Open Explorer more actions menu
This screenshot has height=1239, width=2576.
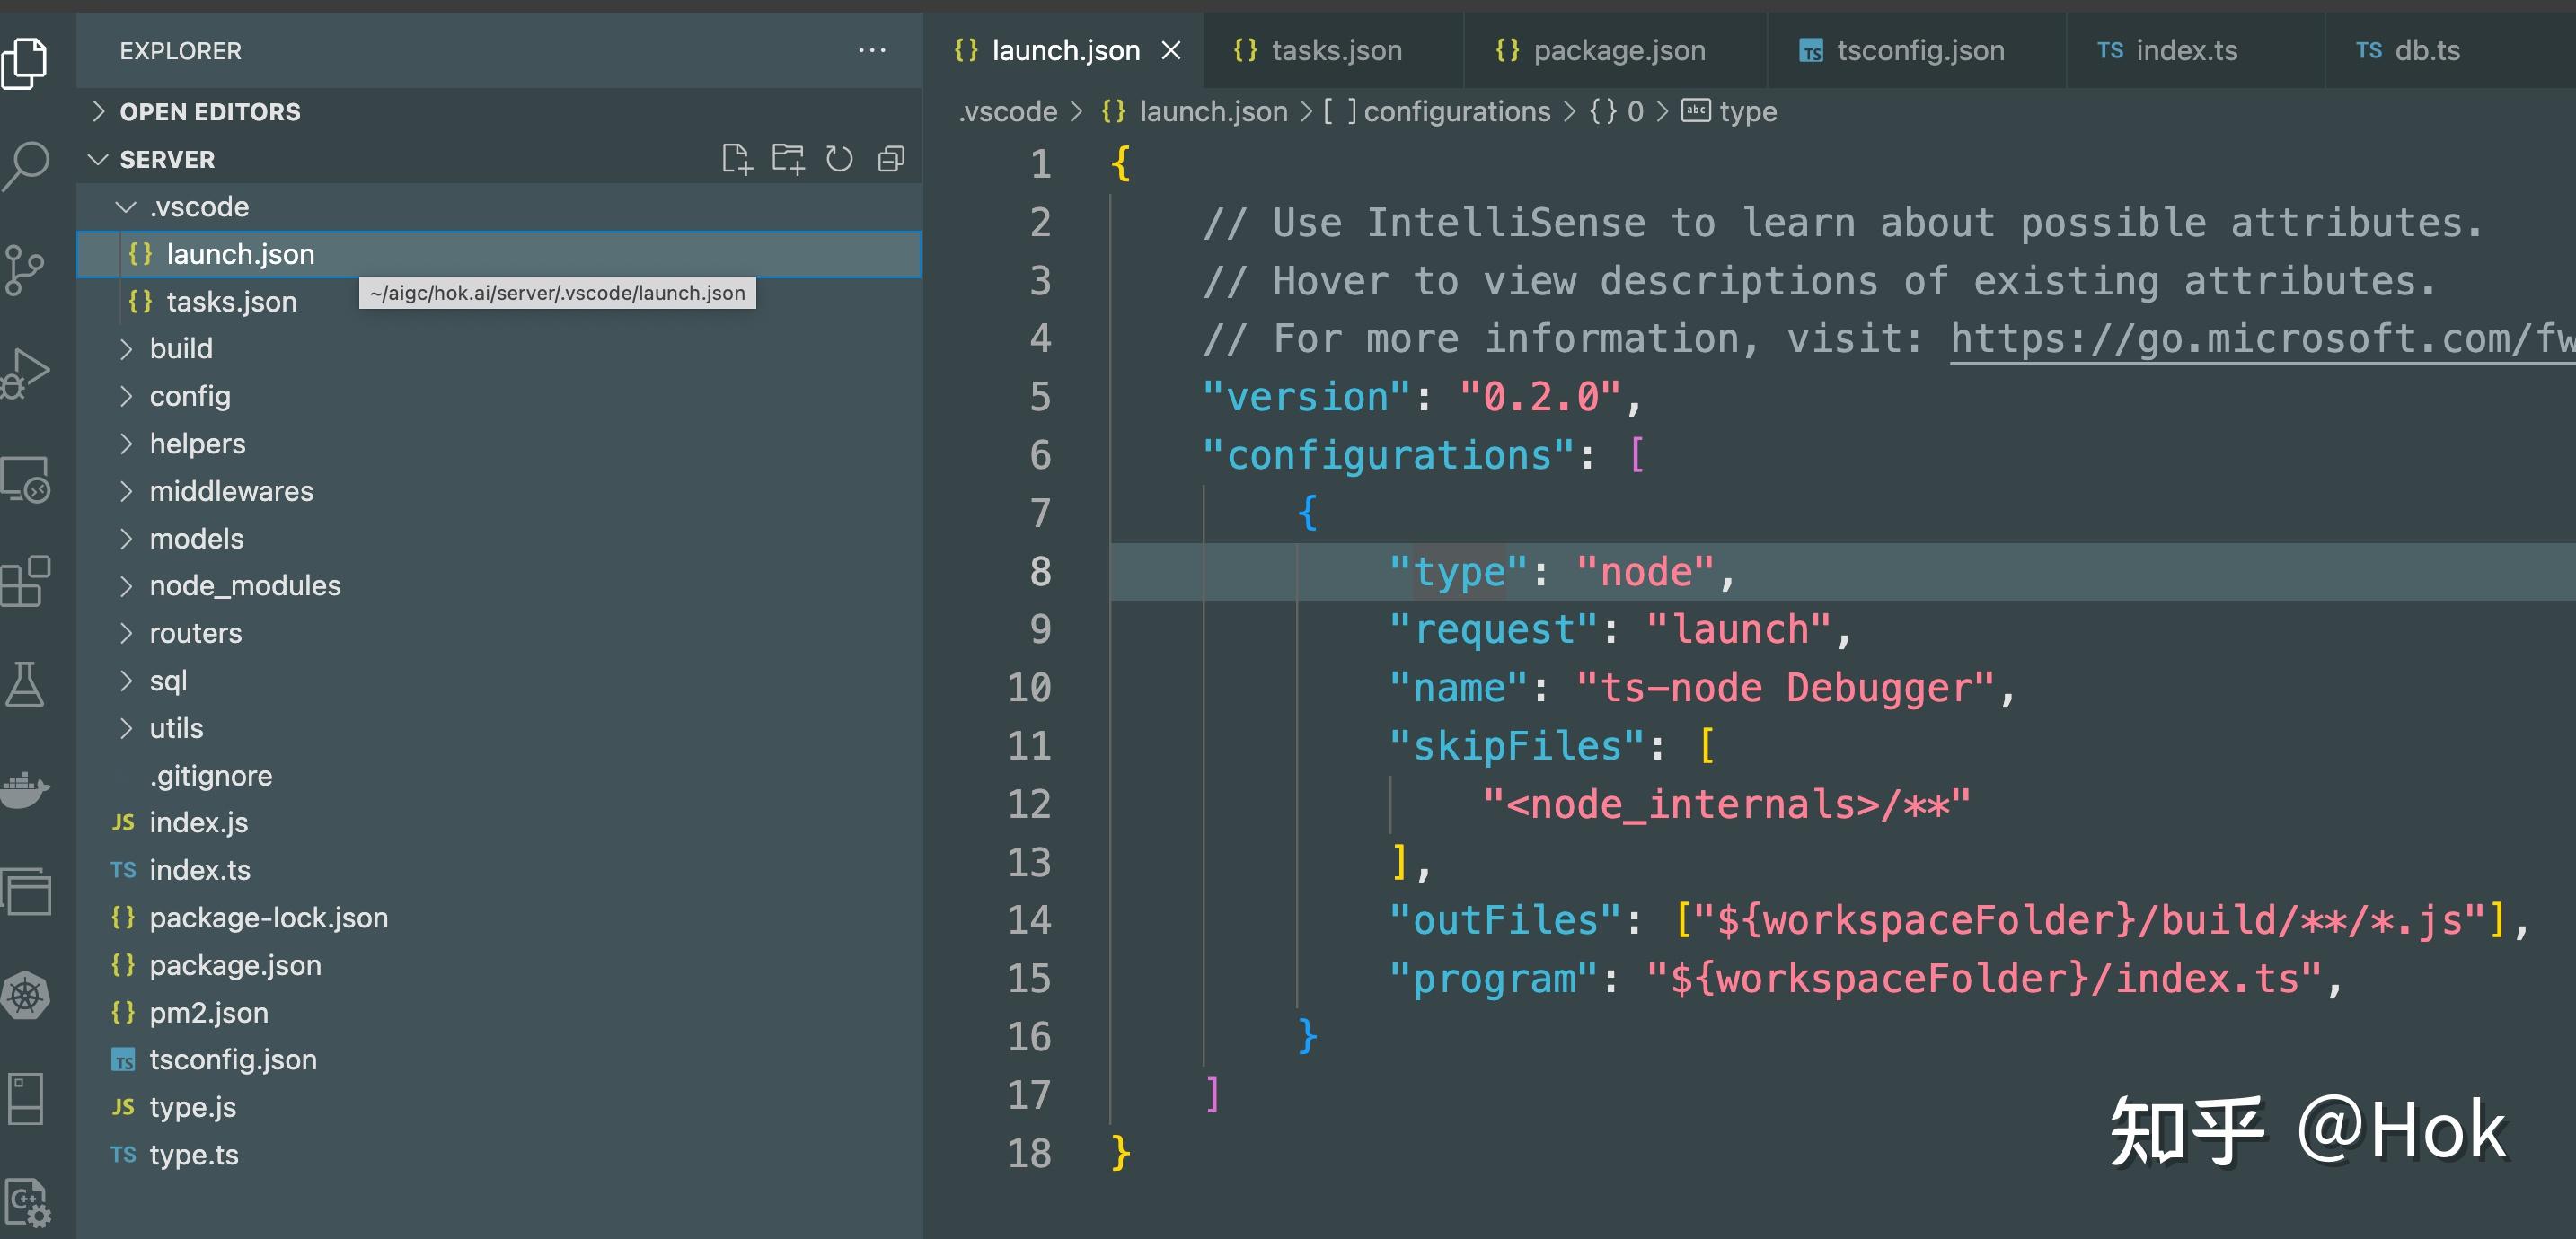click(x=872, y=50)
